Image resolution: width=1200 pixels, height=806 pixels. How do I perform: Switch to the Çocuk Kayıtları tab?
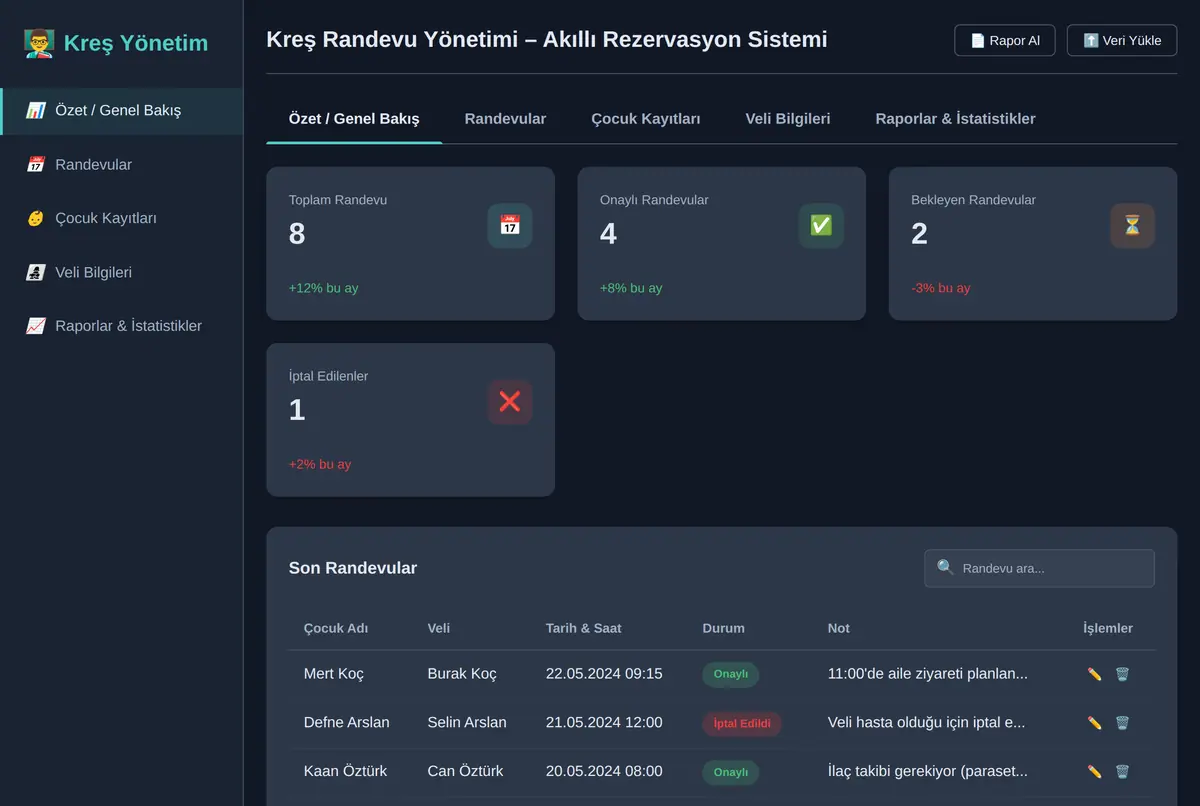[646, 119]
